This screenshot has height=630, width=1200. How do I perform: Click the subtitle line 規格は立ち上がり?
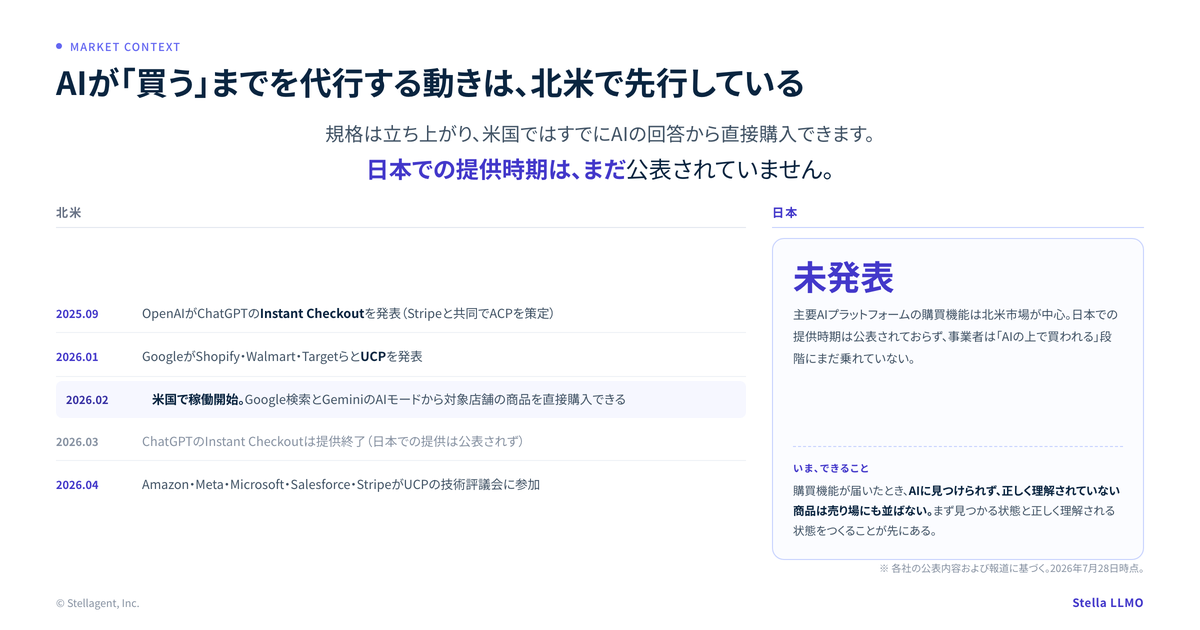coord(600,133)
